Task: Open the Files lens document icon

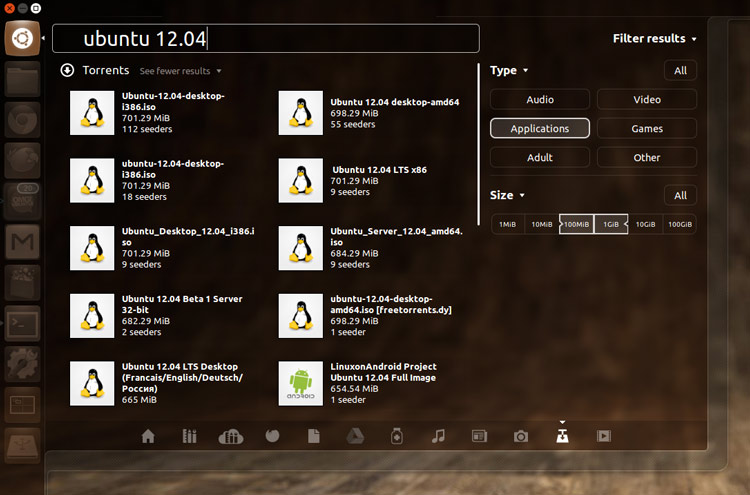Action: (314, 436)
